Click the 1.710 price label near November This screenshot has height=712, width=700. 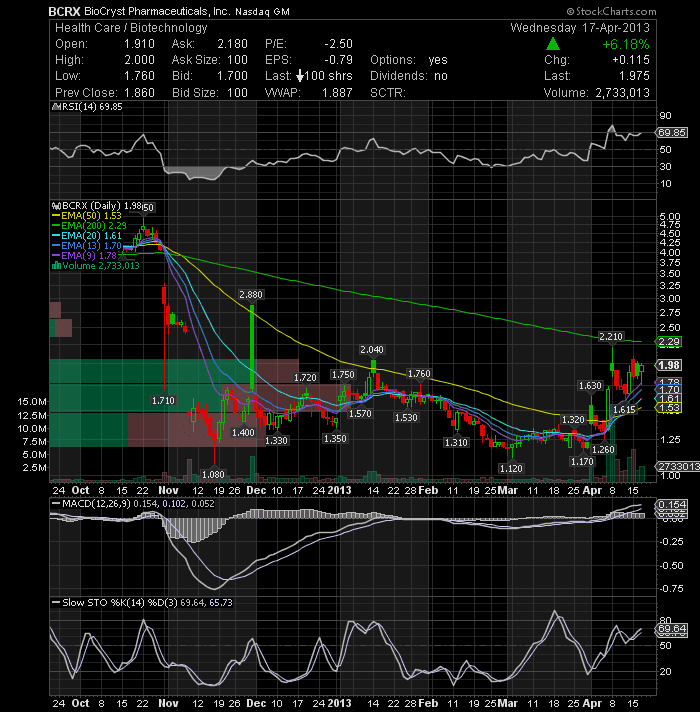click(x=163, y=400)
